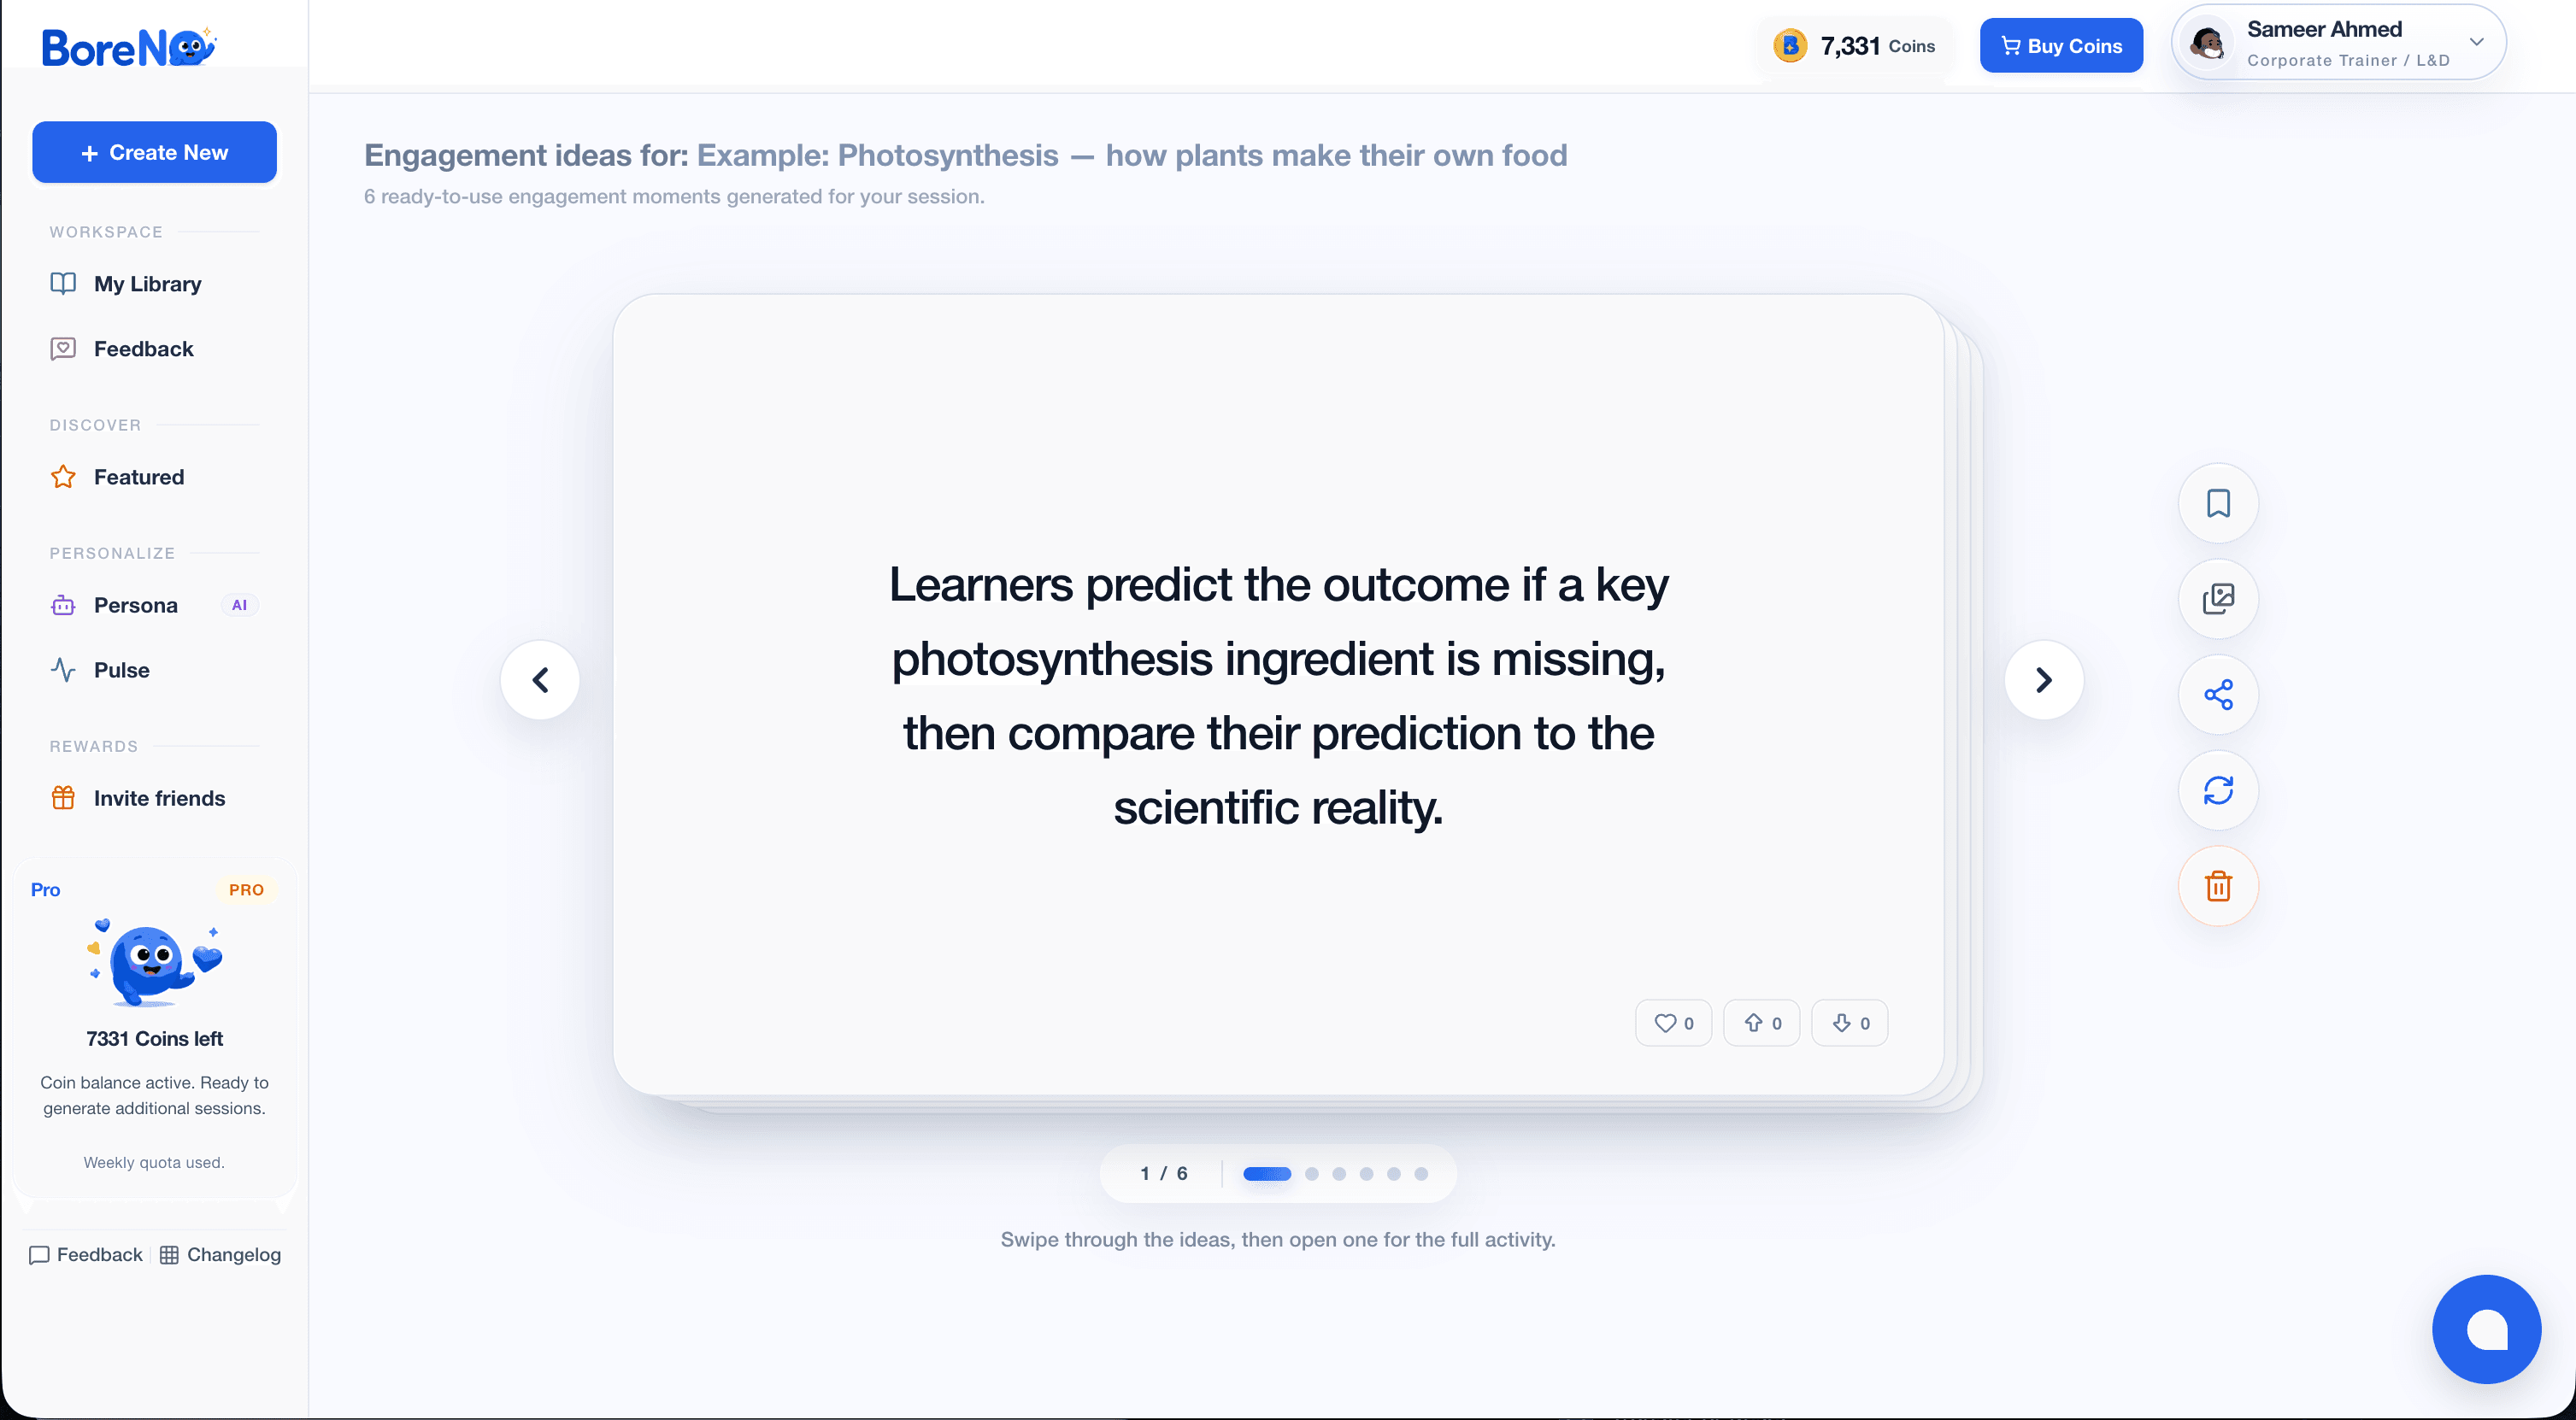The width and height of the screenshot is (2576, 1420).
Task: Click the Pulse activity icon
Action: pos(63,670)
